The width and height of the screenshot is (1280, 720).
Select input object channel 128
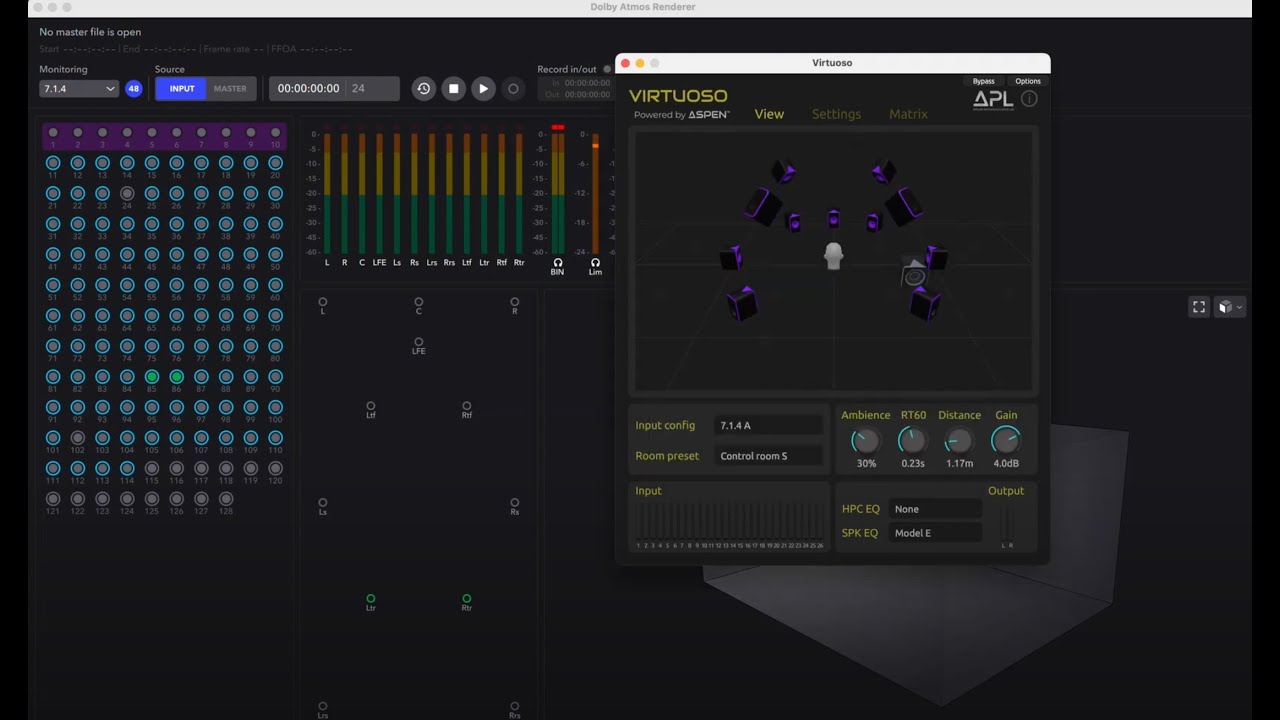(x=226, y=499)
